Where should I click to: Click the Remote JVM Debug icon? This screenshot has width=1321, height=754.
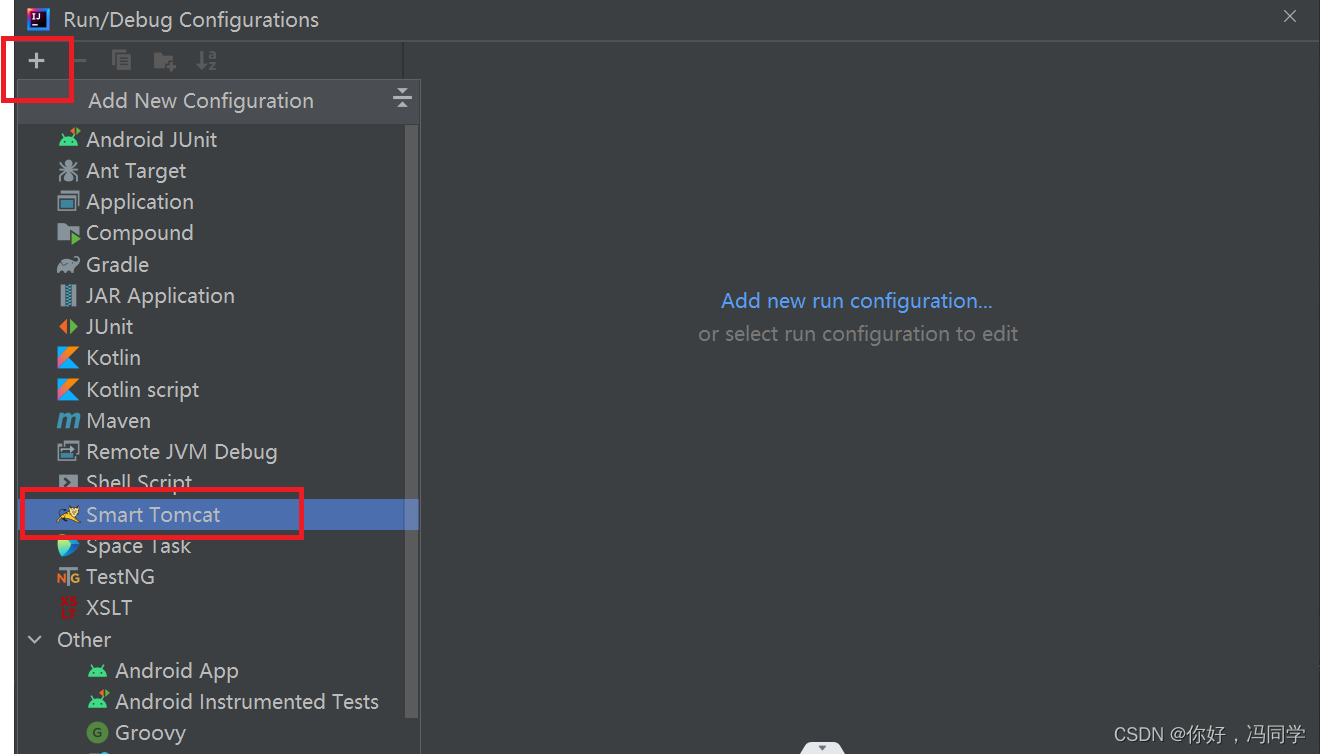(x=68, y=452)
